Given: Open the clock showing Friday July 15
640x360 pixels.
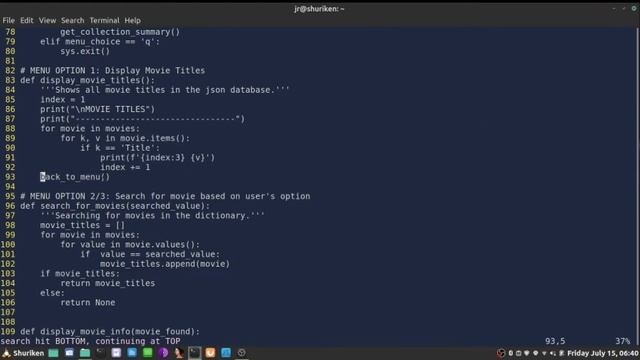Looking at the screenshot, I should pos(602,353).
